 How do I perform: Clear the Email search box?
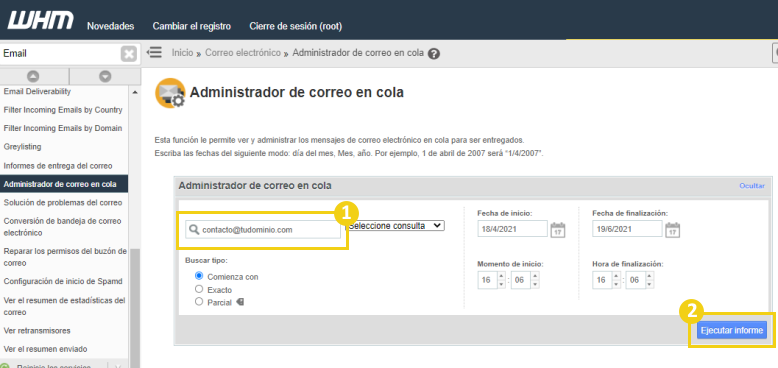[x=129, y=54]
